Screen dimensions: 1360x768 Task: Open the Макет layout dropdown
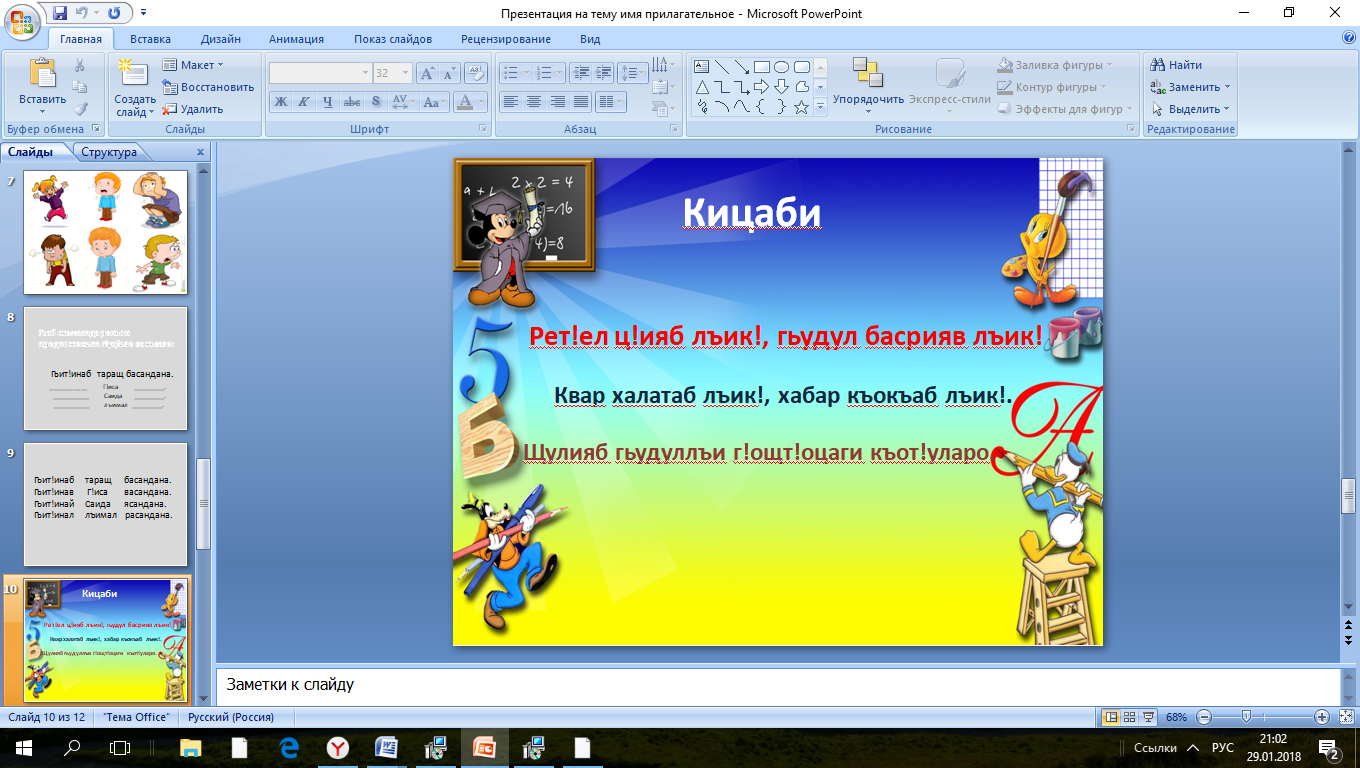click(x=193, y=65)
